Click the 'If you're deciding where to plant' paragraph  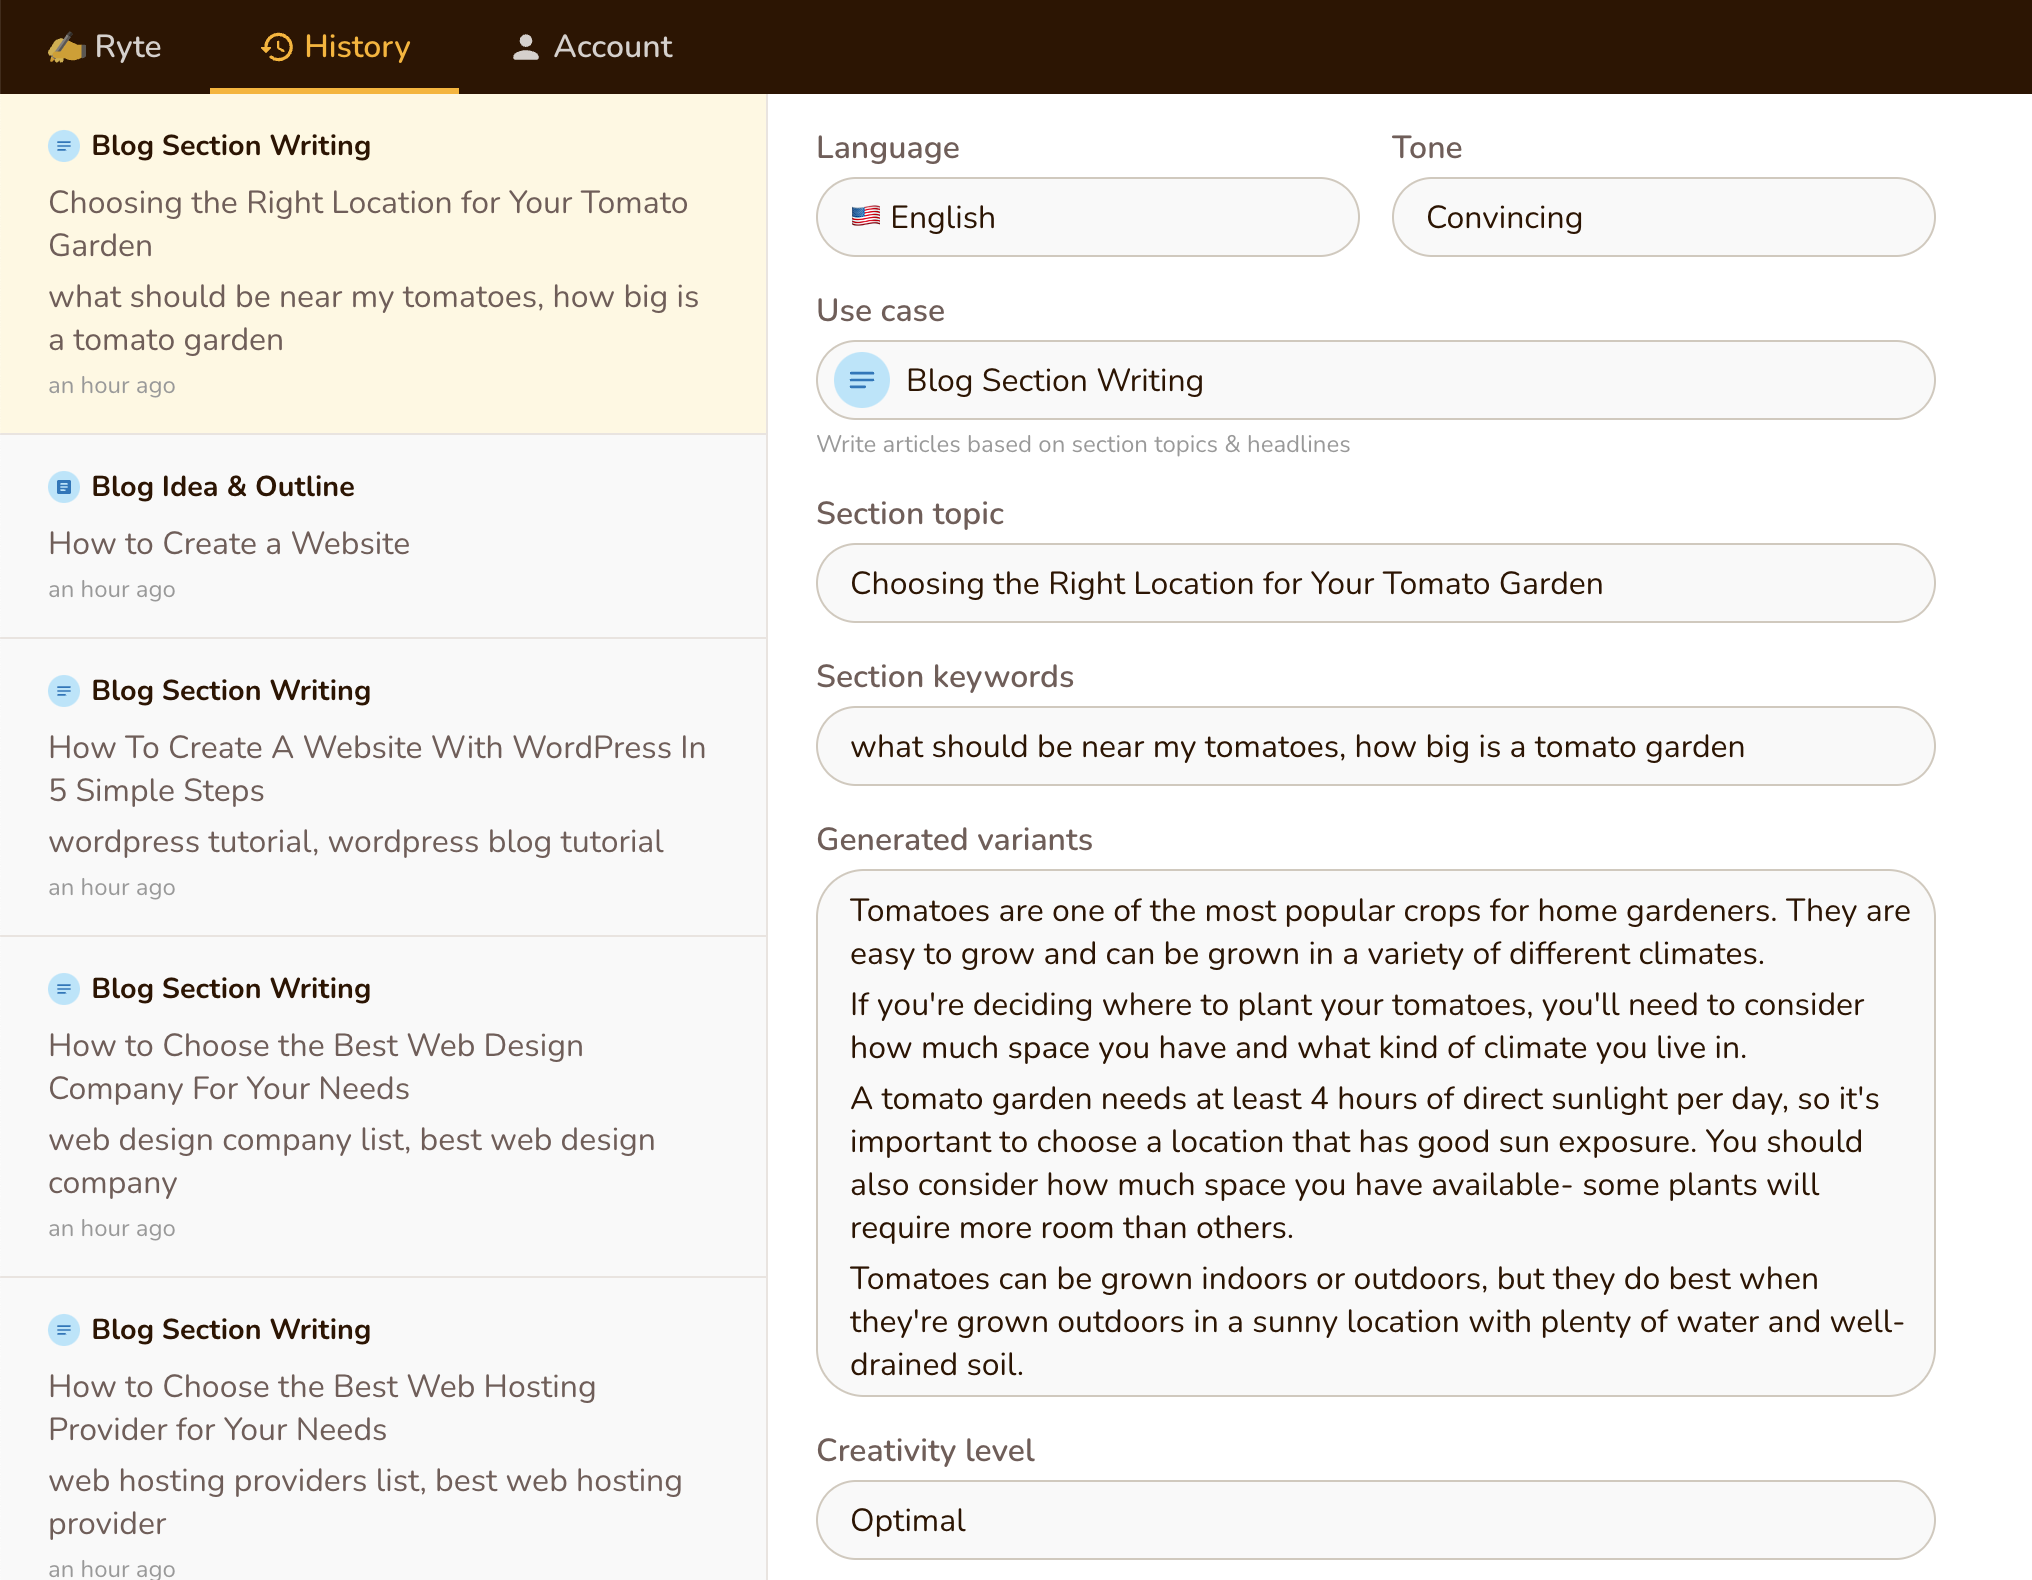pyautogui.click(x=1357, y=1026)
